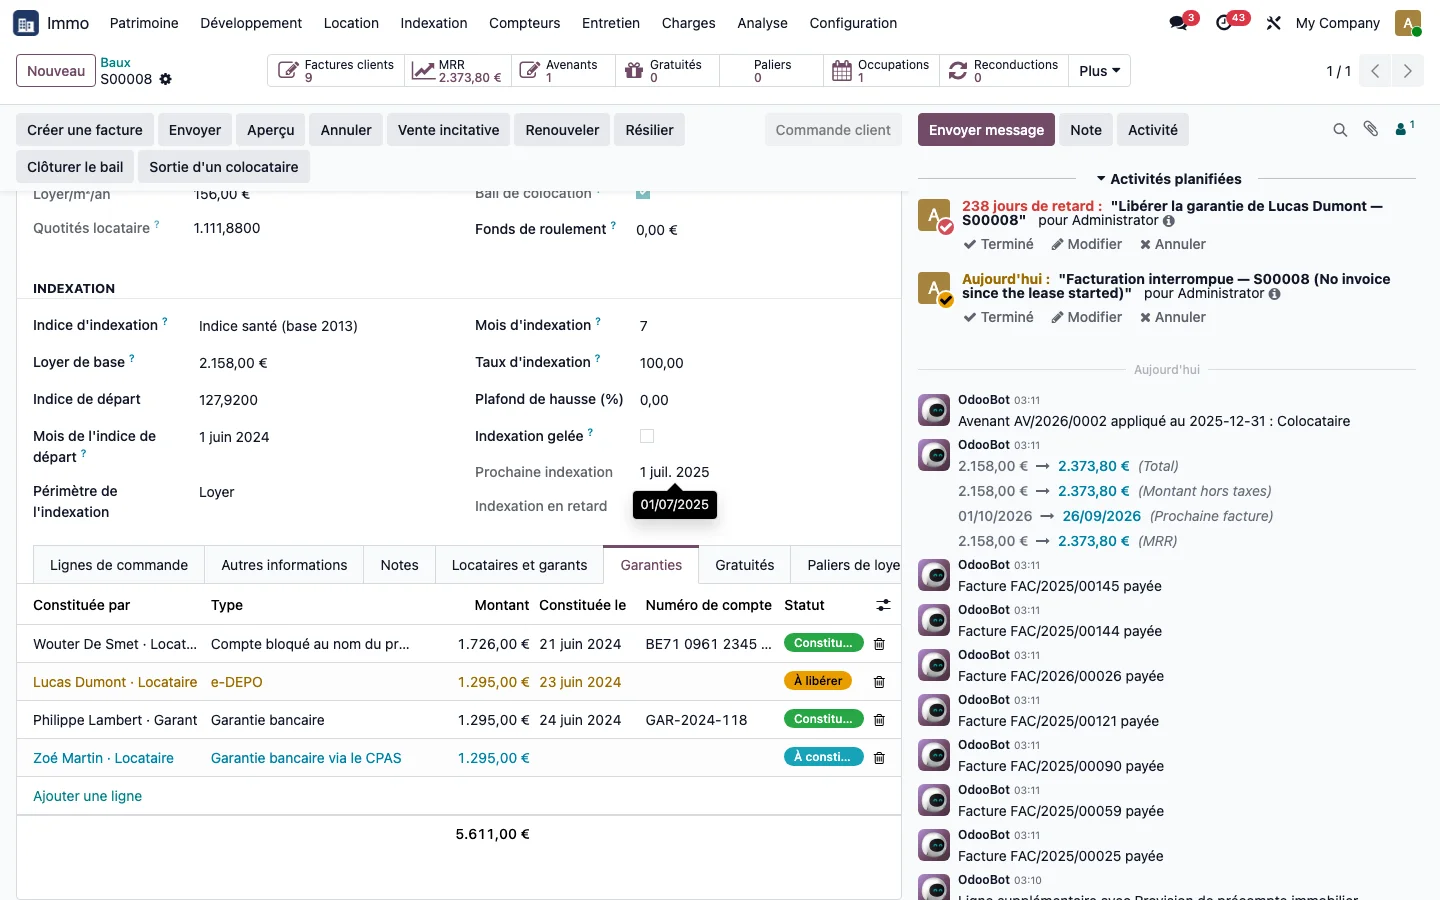Screen dimensions: 1440x900
Task: Search messages with the magnifier icon
Action: click(x=1340, y=130)
